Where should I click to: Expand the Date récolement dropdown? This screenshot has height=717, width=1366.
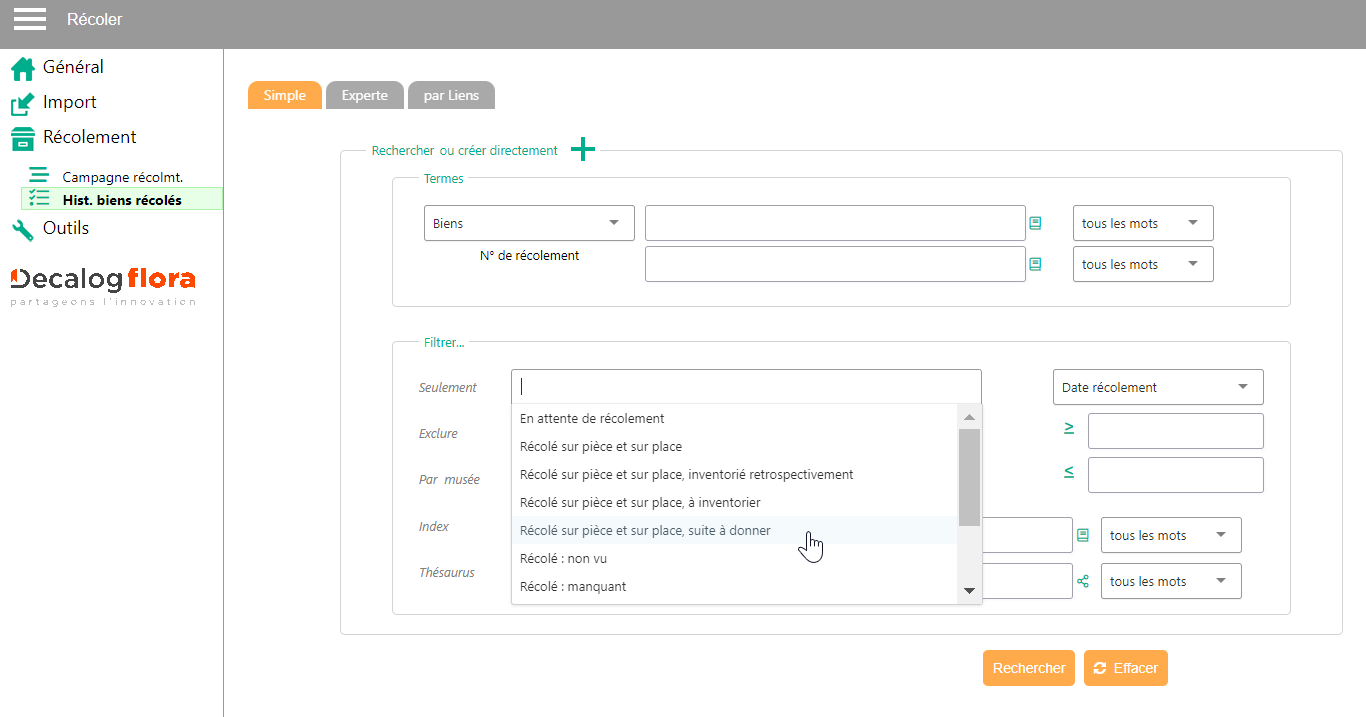click(x=1157, y=387)
